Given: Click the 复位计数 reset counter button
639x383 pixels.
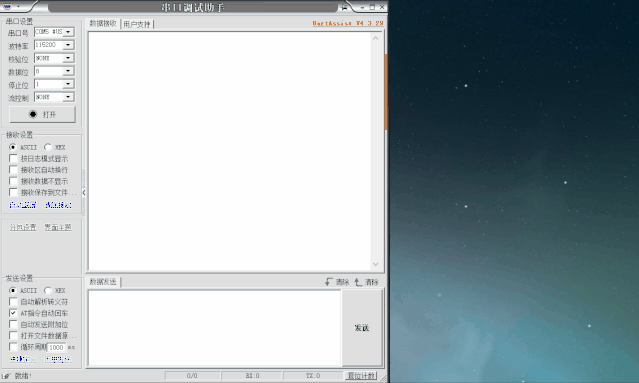Looking at the screenshot, I should coord(361,376).
